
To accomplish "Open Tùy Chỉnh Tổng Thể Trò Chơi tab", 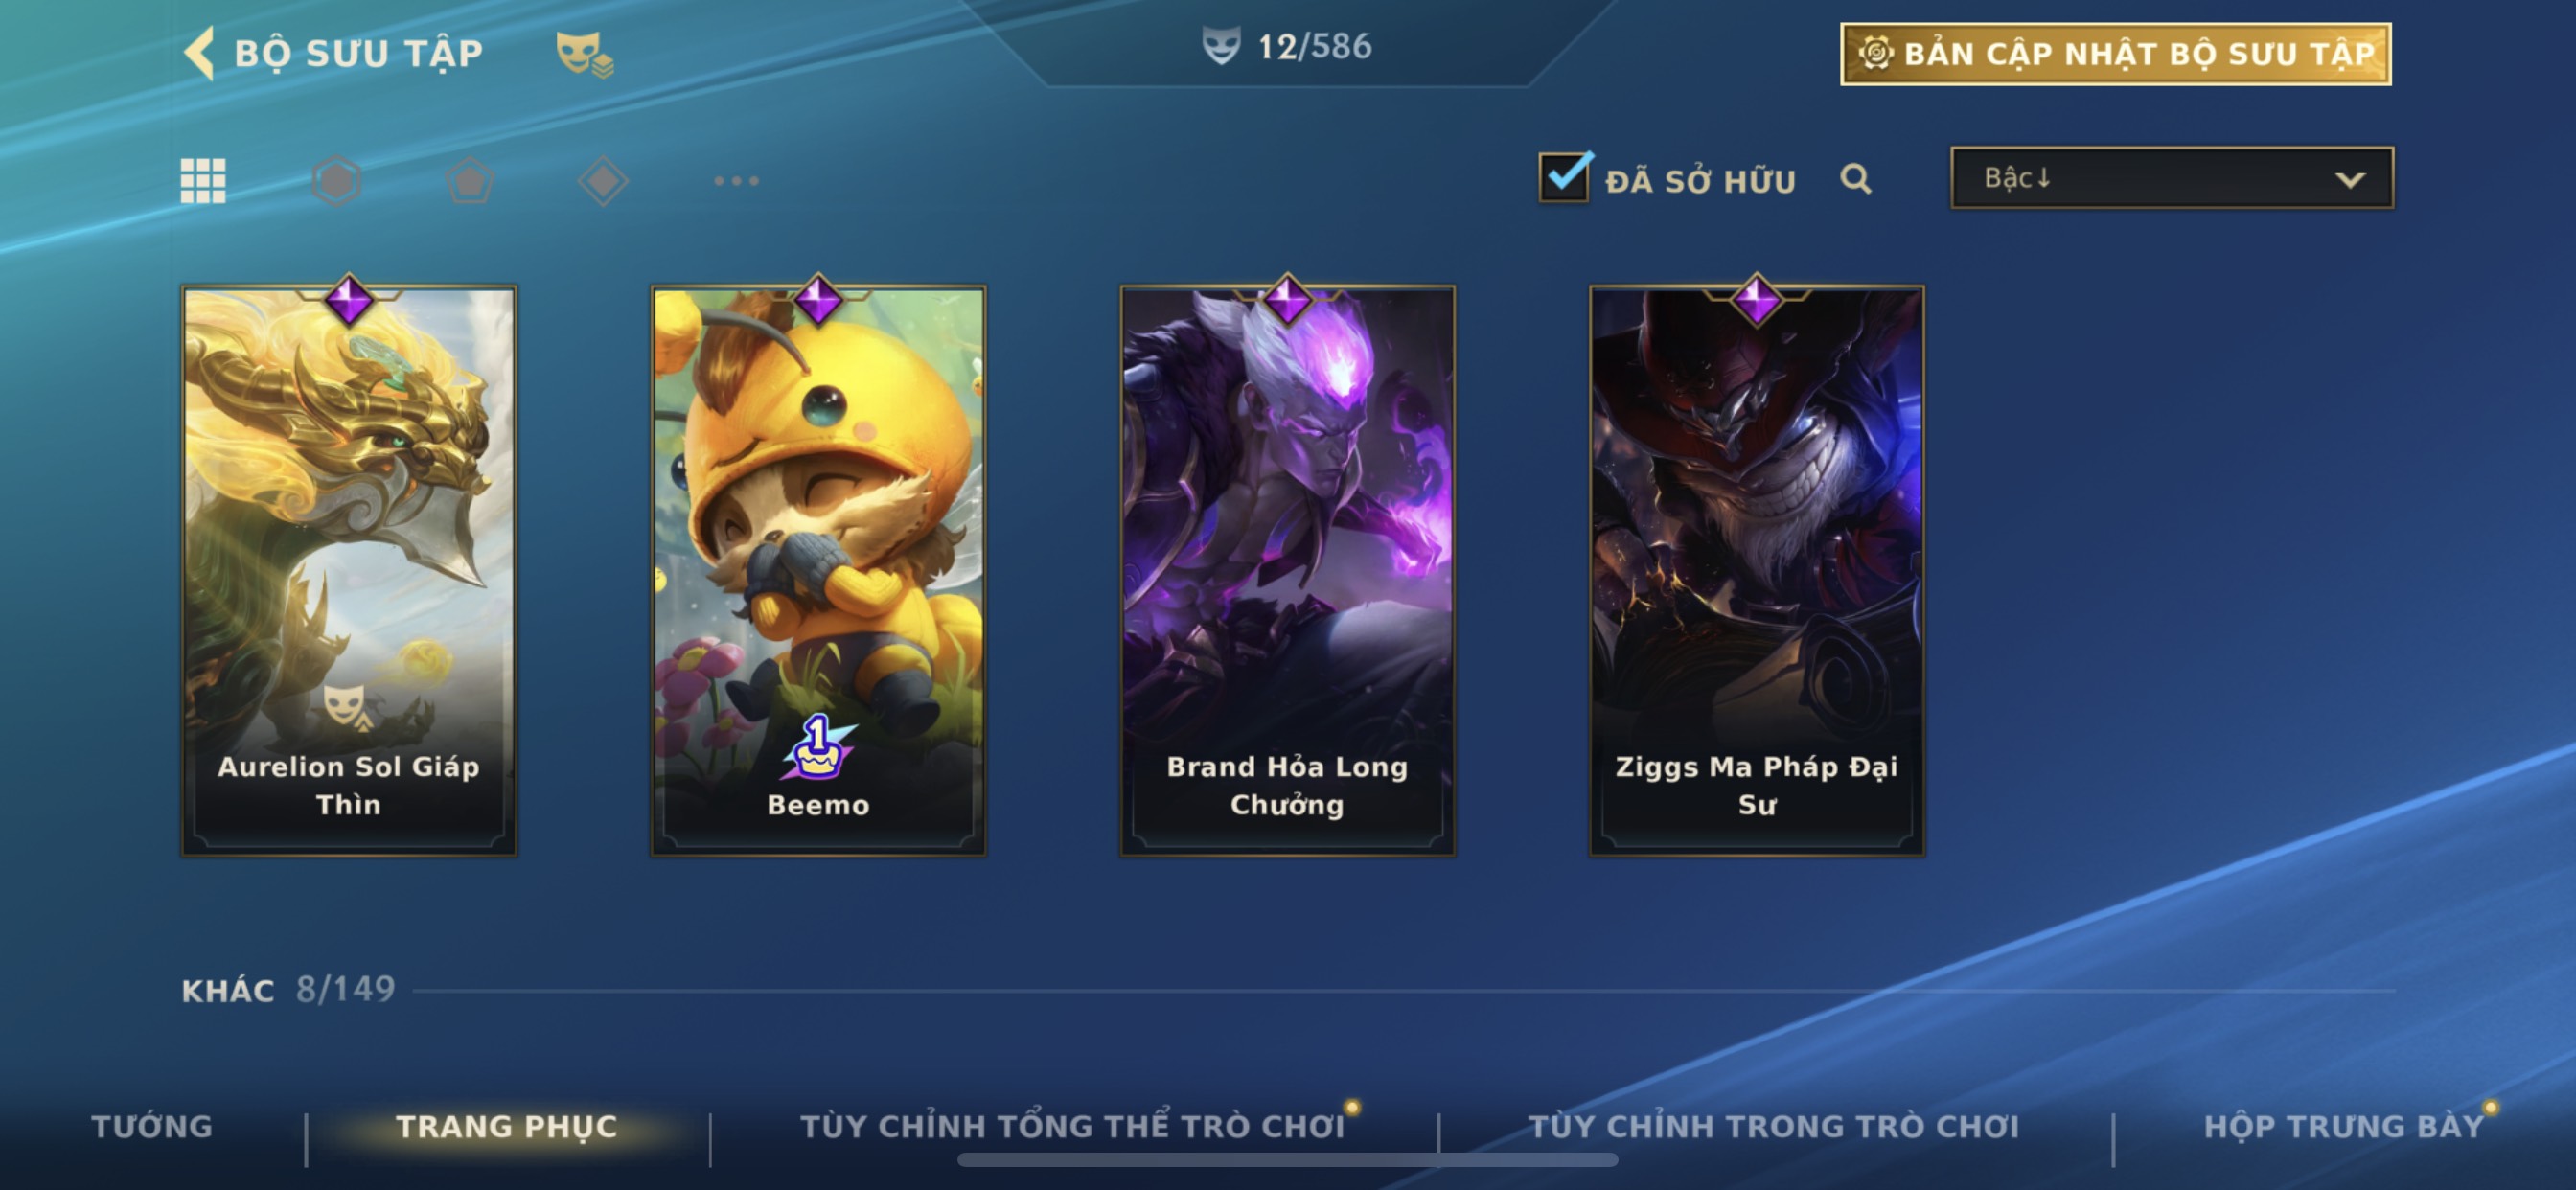I will (1073, 1127).
